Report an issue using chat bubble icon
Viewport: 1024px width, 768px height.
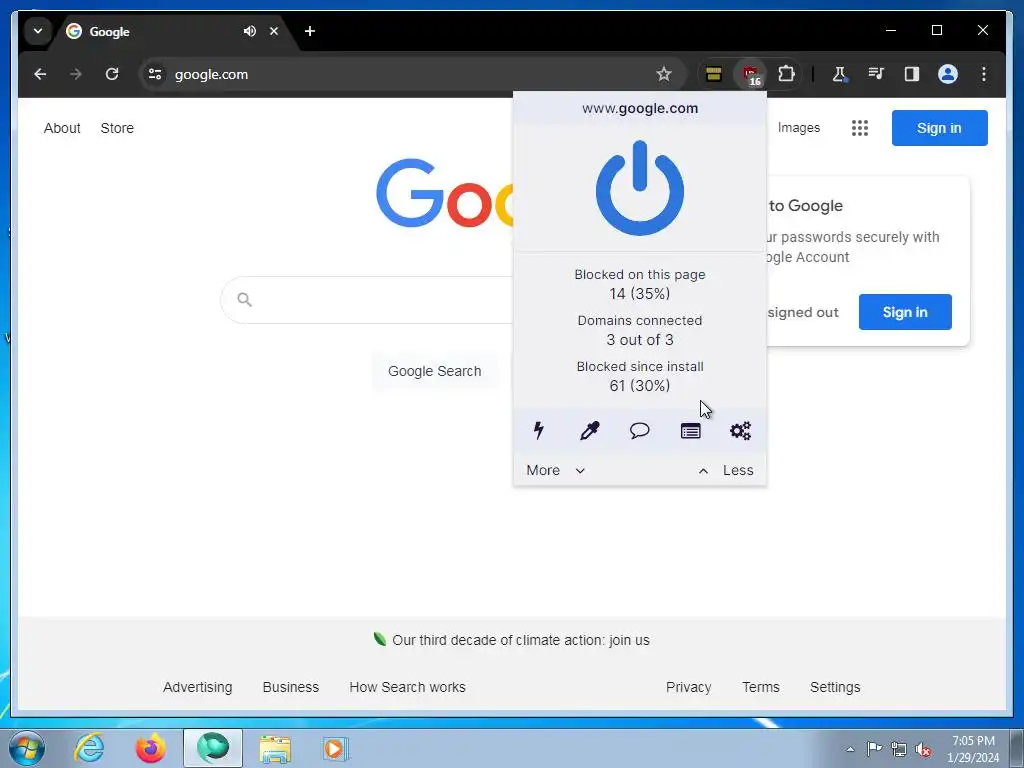click(639, 430)
